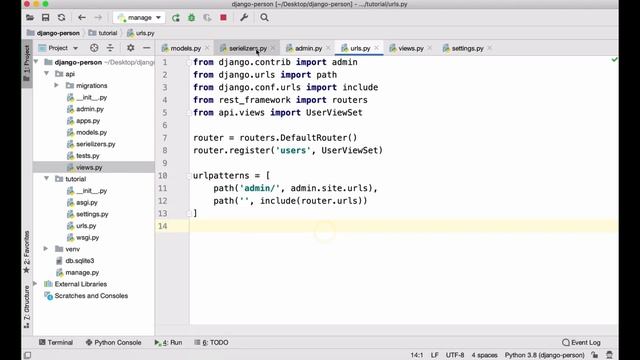Viewport: 640px width, 360px height.
Task: Open the manage run configuration dropdown
Action: click(139, 18)
